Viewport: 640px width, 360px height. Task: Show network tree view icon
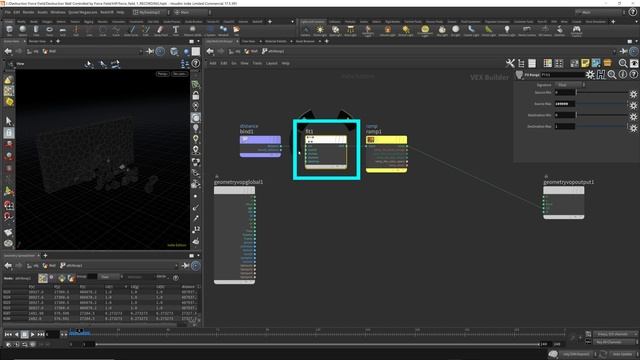521,63
